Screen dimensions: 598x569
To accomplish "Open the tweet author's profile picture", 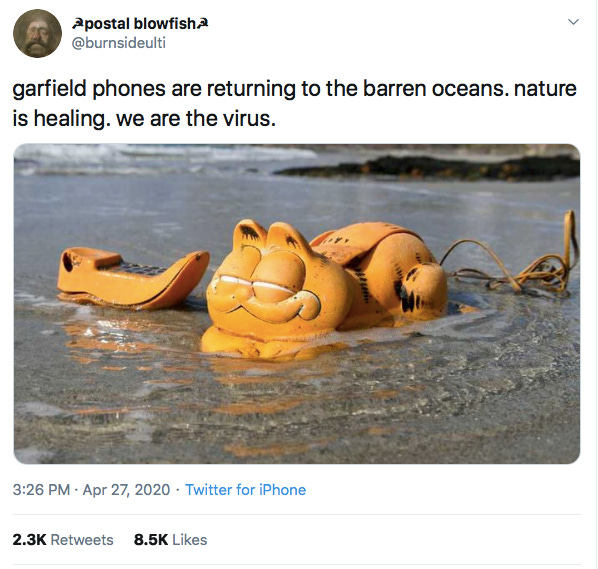I will point(37,34).
